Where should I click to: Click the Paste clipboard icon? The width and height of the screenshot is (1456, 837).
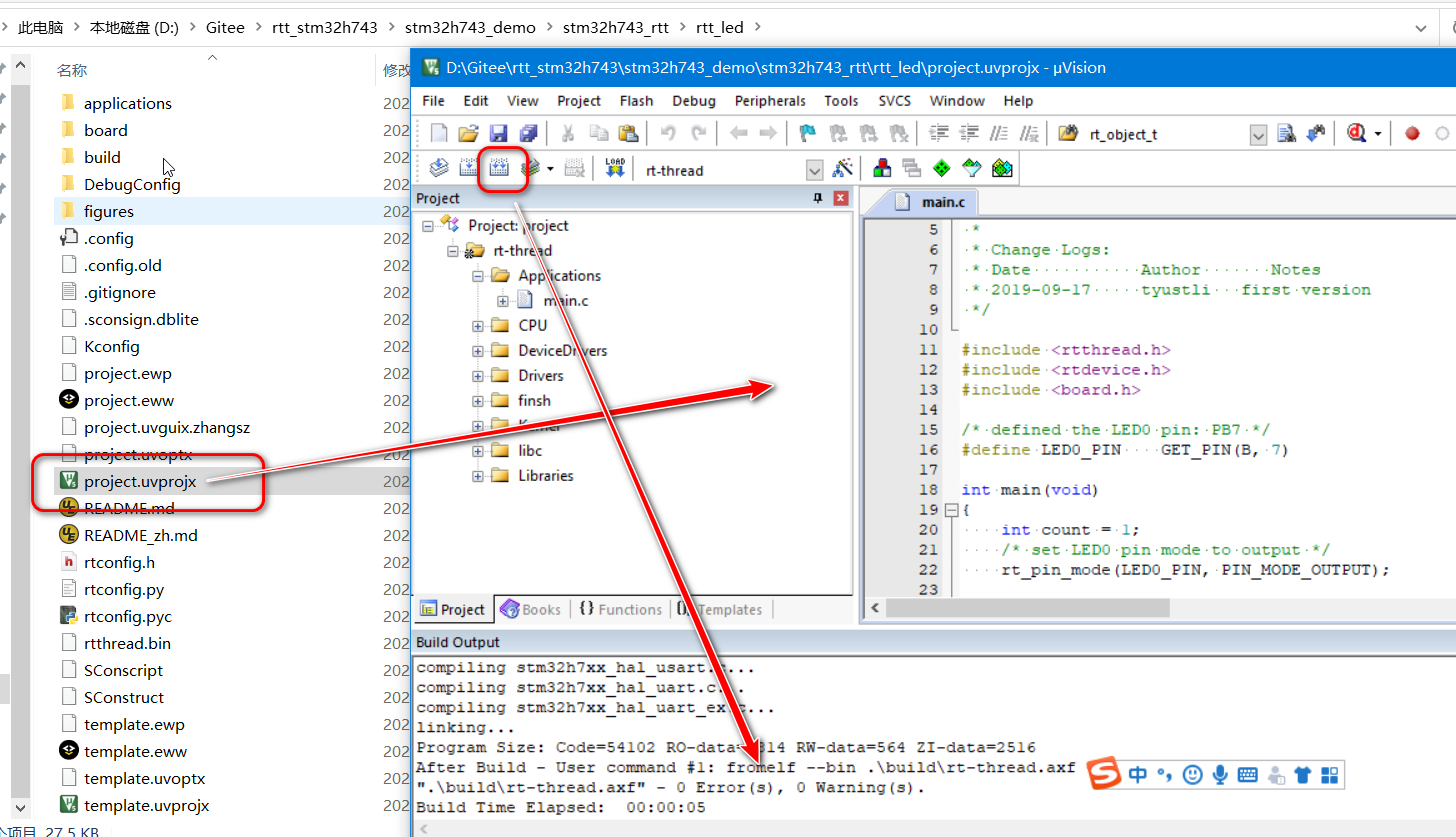coord(628,133)
